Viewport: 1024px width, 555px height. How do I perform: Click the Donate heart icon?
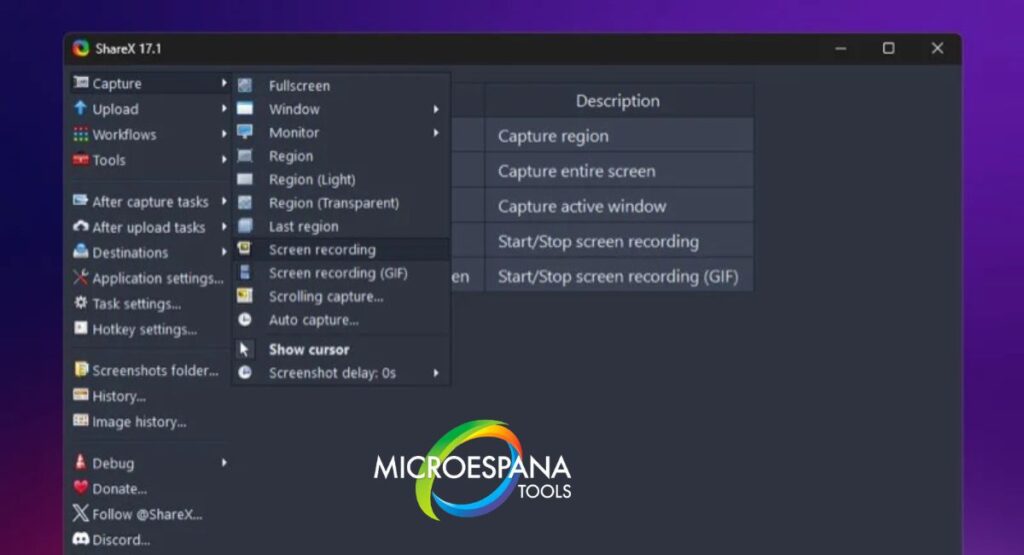(80, 487)
